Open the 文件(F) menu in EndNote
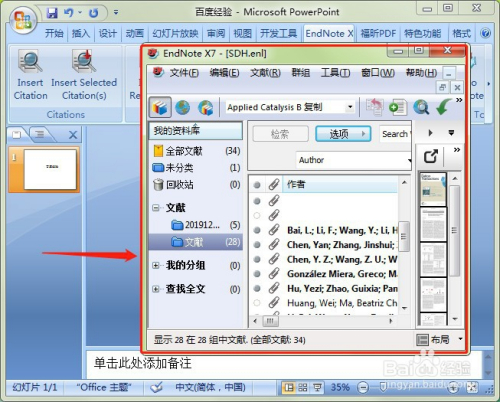 (x=184, y=73)
